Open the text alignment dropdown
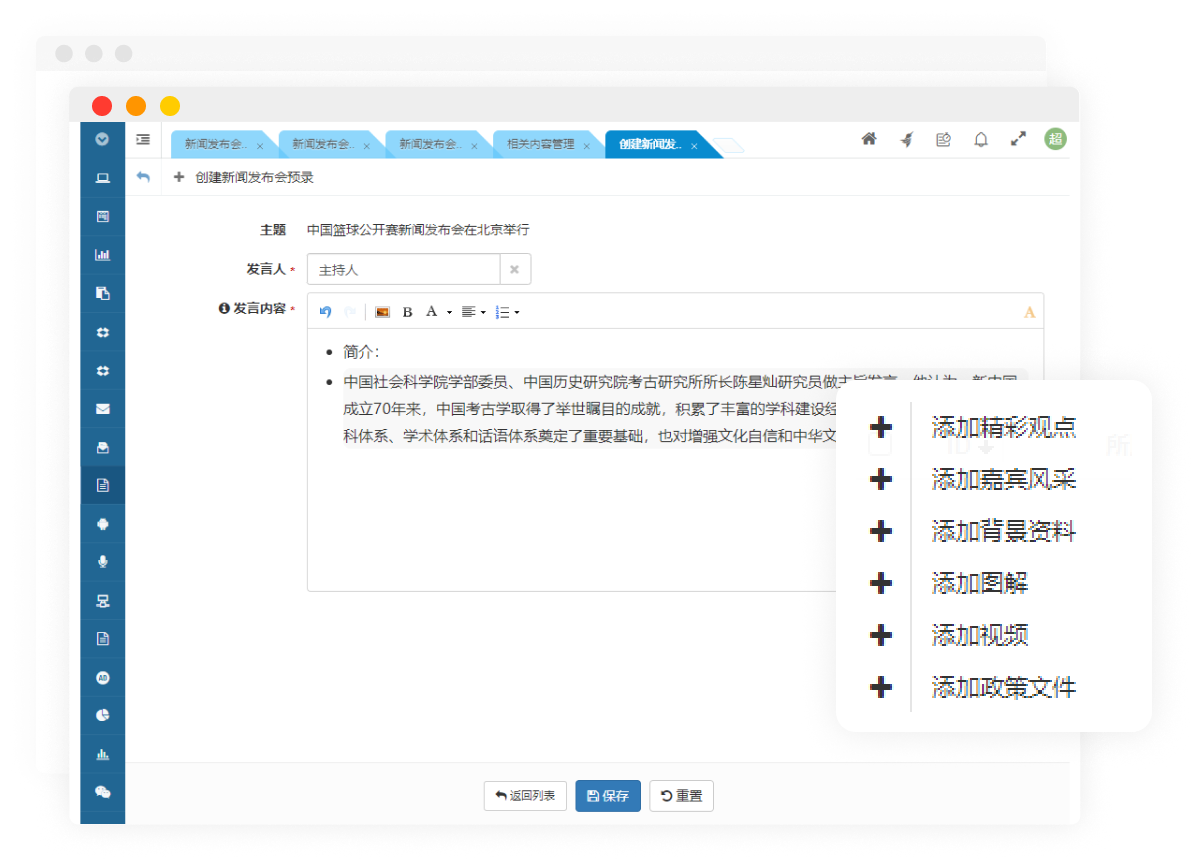 click(474, 312)
